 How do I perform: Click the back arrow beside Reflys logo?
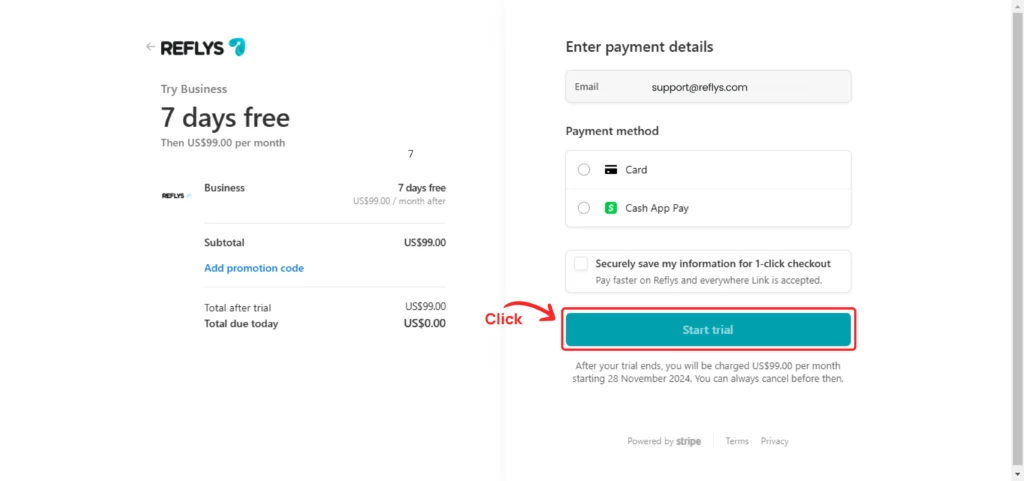(150, 47)
